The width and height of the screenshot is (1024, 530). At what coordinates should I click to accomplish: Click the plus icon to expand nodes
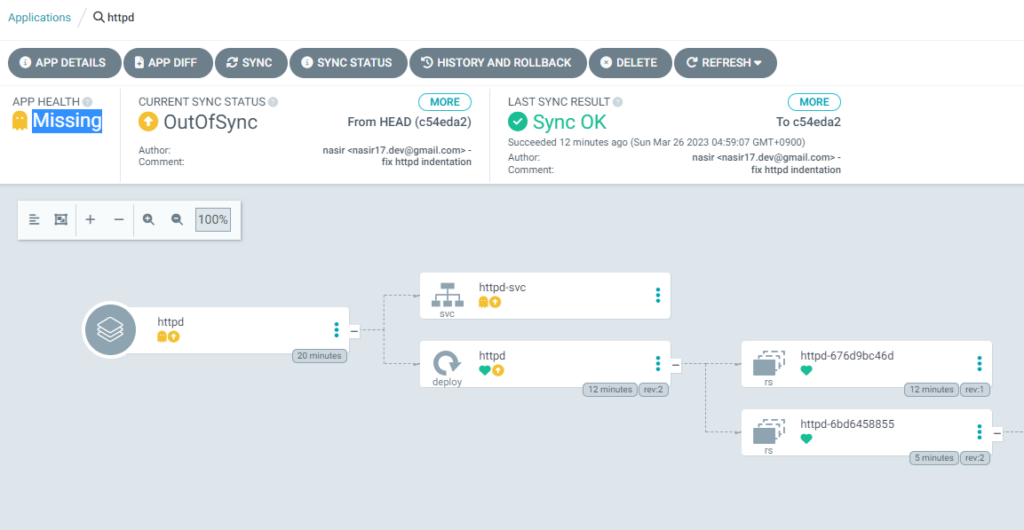click(90, 220)
